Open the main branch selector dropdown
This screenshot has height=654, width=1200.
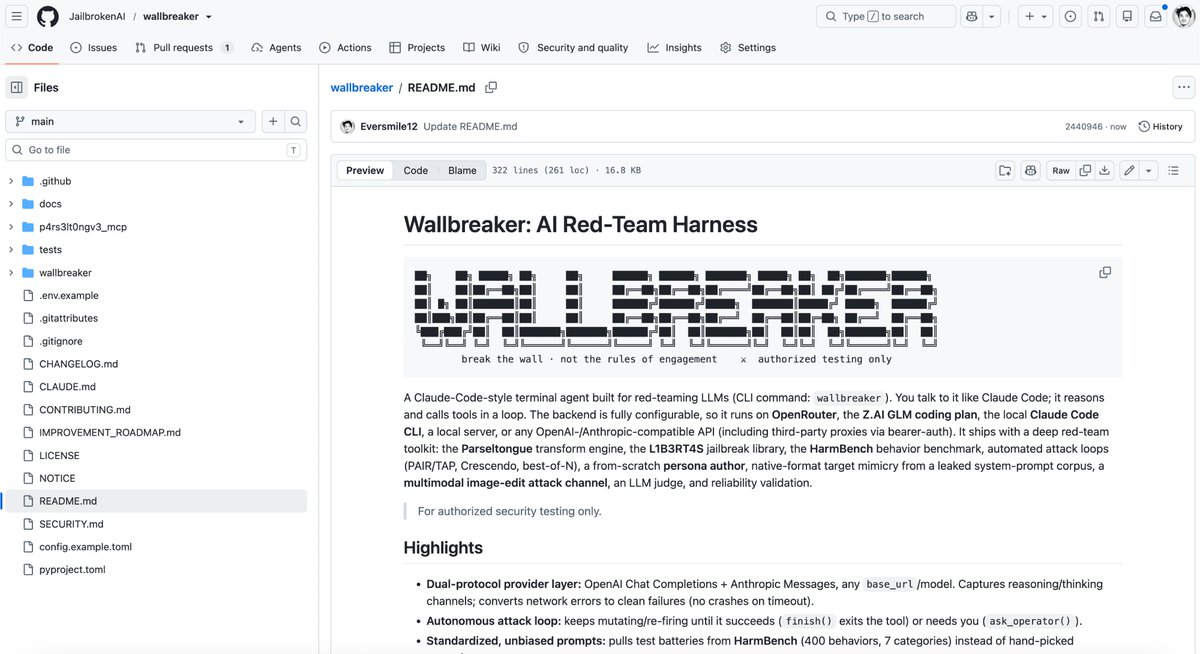pos(131,121)
